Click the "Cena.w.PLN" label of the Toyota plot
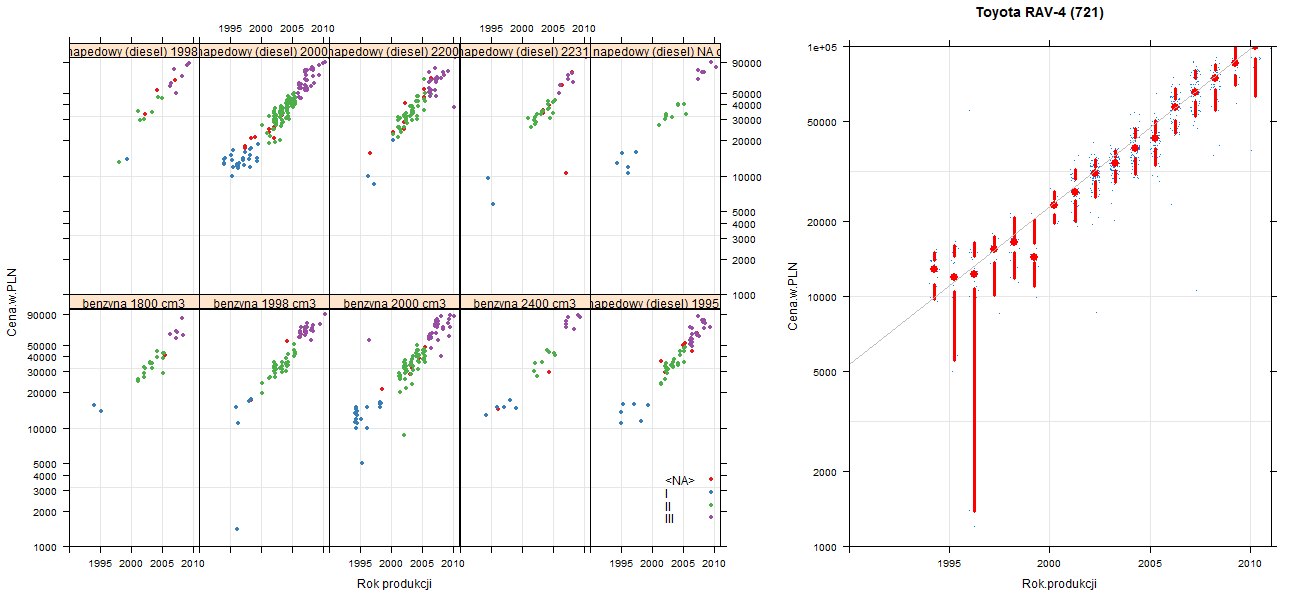 [792, 296]
